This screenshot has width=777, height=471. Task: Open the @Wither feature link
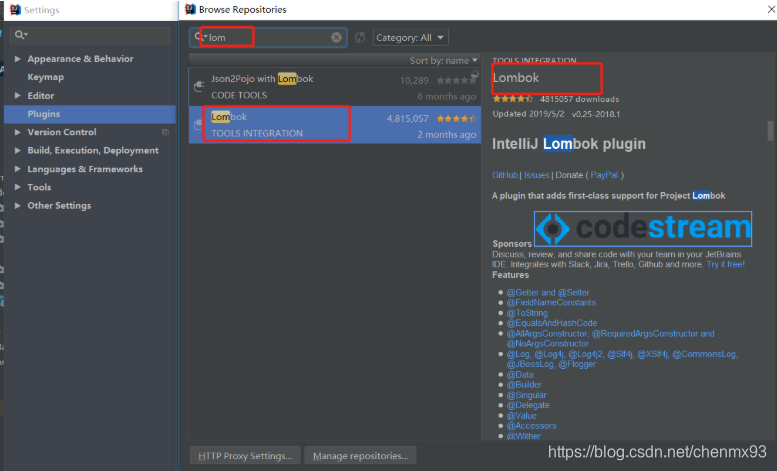523,436
